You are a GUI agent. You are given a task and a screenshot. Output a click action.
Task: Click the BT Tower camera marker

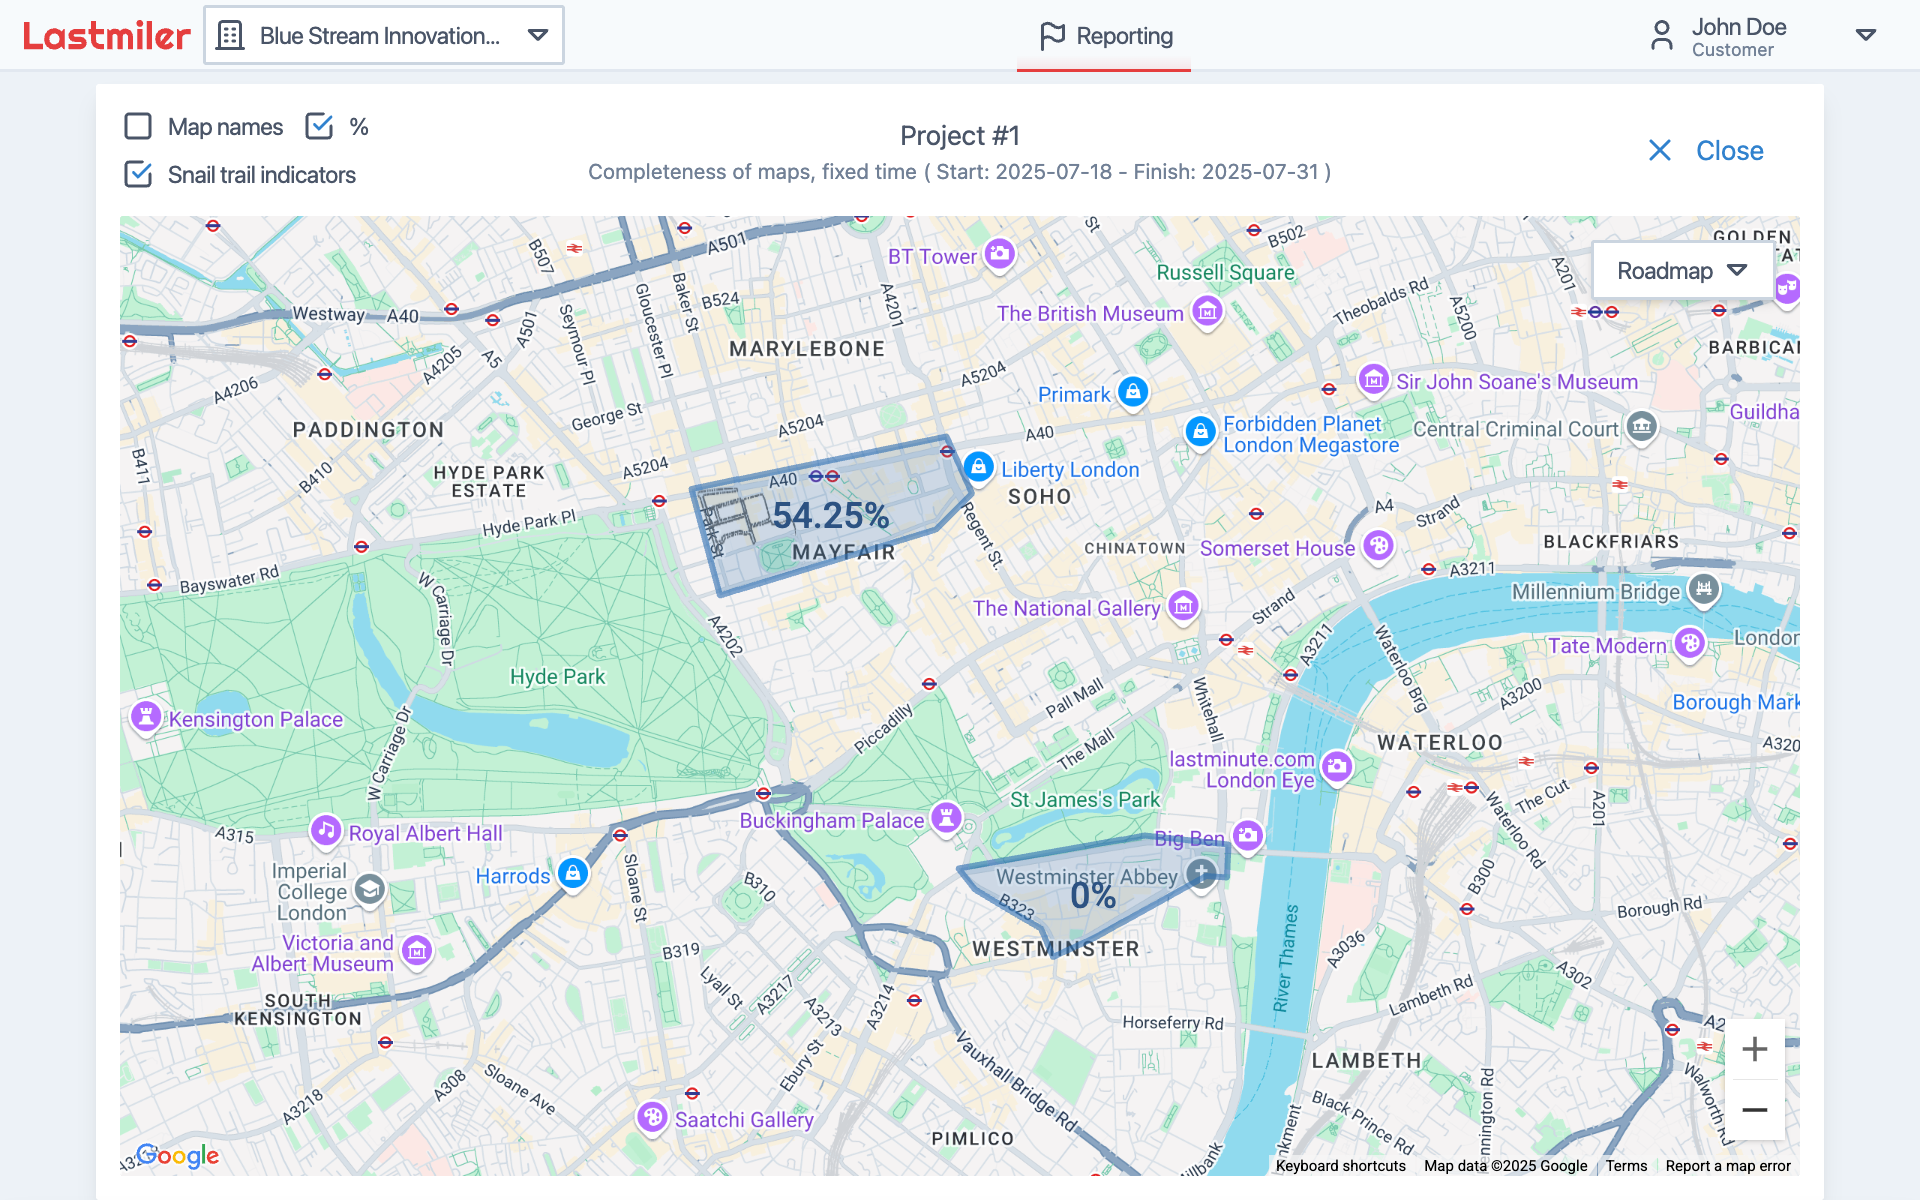click(999, 253)
